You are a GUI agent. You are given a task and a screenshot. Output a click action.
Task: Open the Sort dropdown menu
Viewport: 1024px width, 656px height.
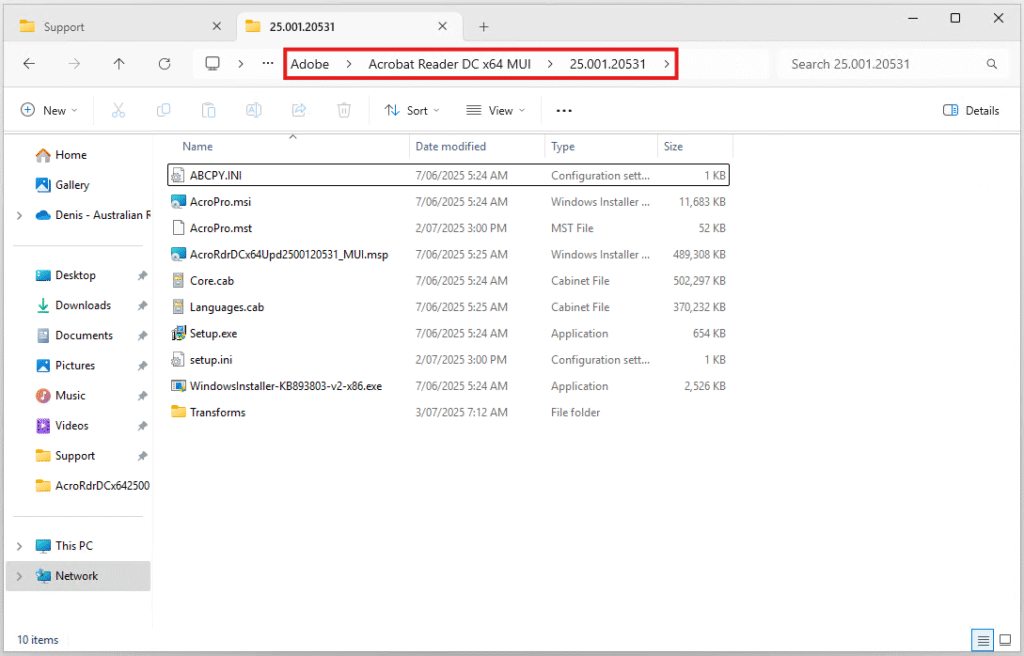click(x=412, y=111)
